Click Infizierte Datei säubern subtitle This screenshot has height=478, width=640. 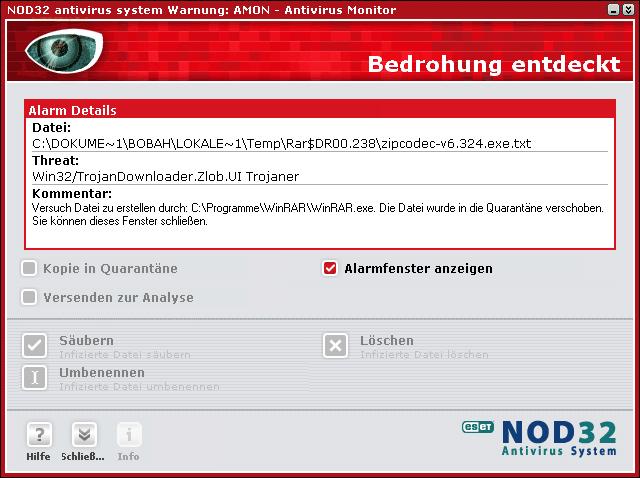tap(125, 355)
